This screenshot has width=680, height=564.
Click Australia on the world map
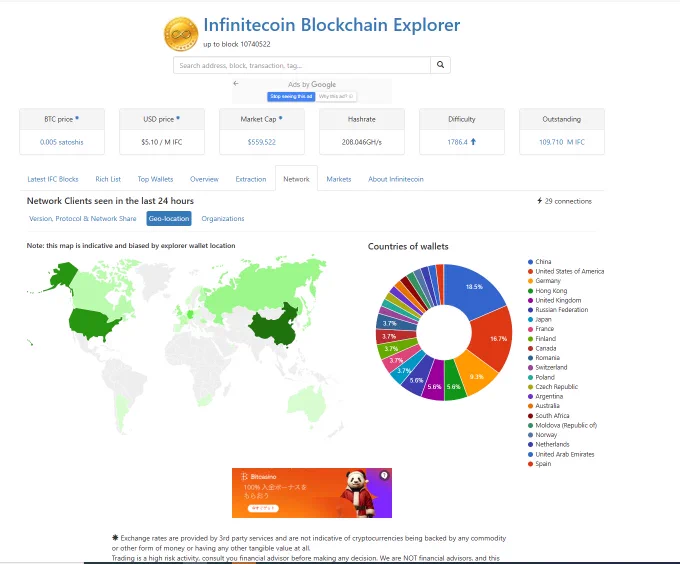pyautogui.click(x=308, y=402)
